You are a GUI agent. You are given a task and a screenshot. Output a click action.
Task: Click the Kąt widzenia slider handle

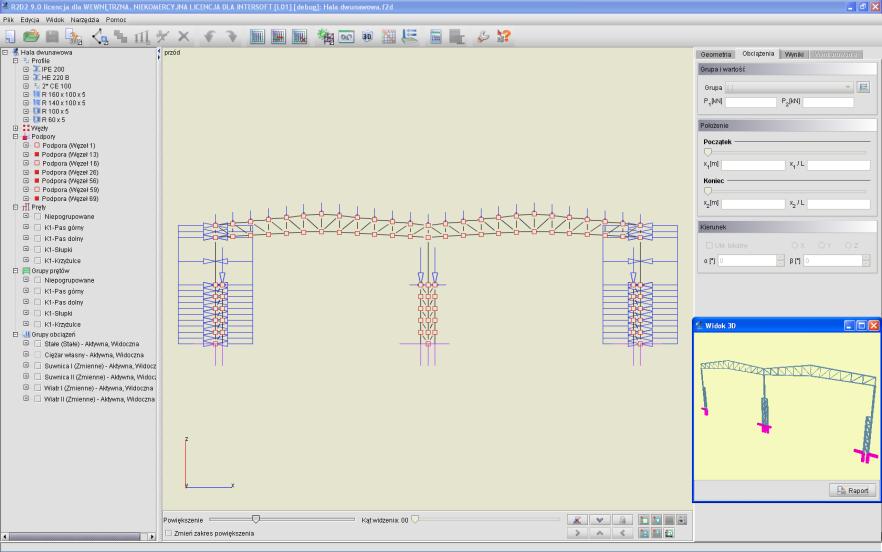point(415,519)
